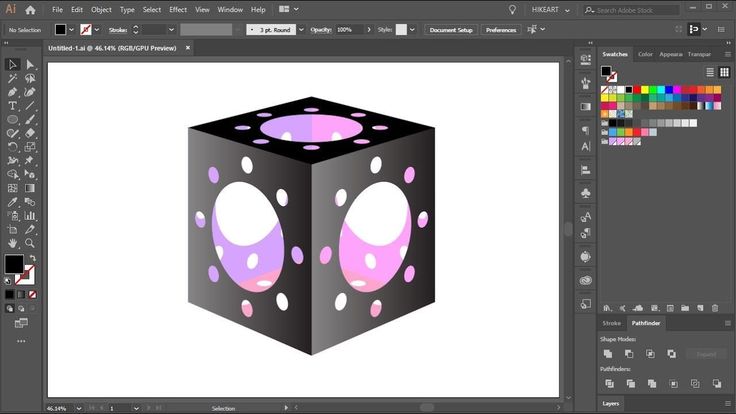Viewport: 736px width, 414px height.
Task: Click the Unite shape mode in Pathfinder
Action: [607, 354]
